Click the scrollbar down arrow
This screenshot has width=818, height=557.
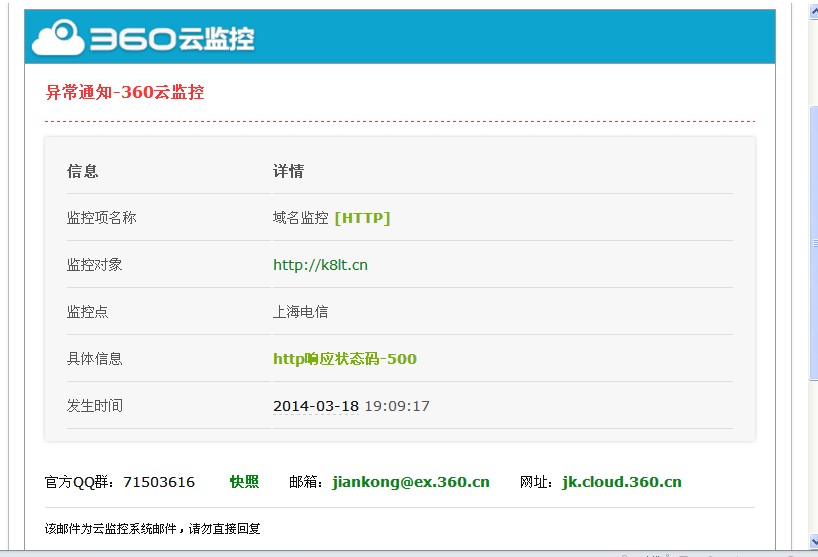click(813, 540)
